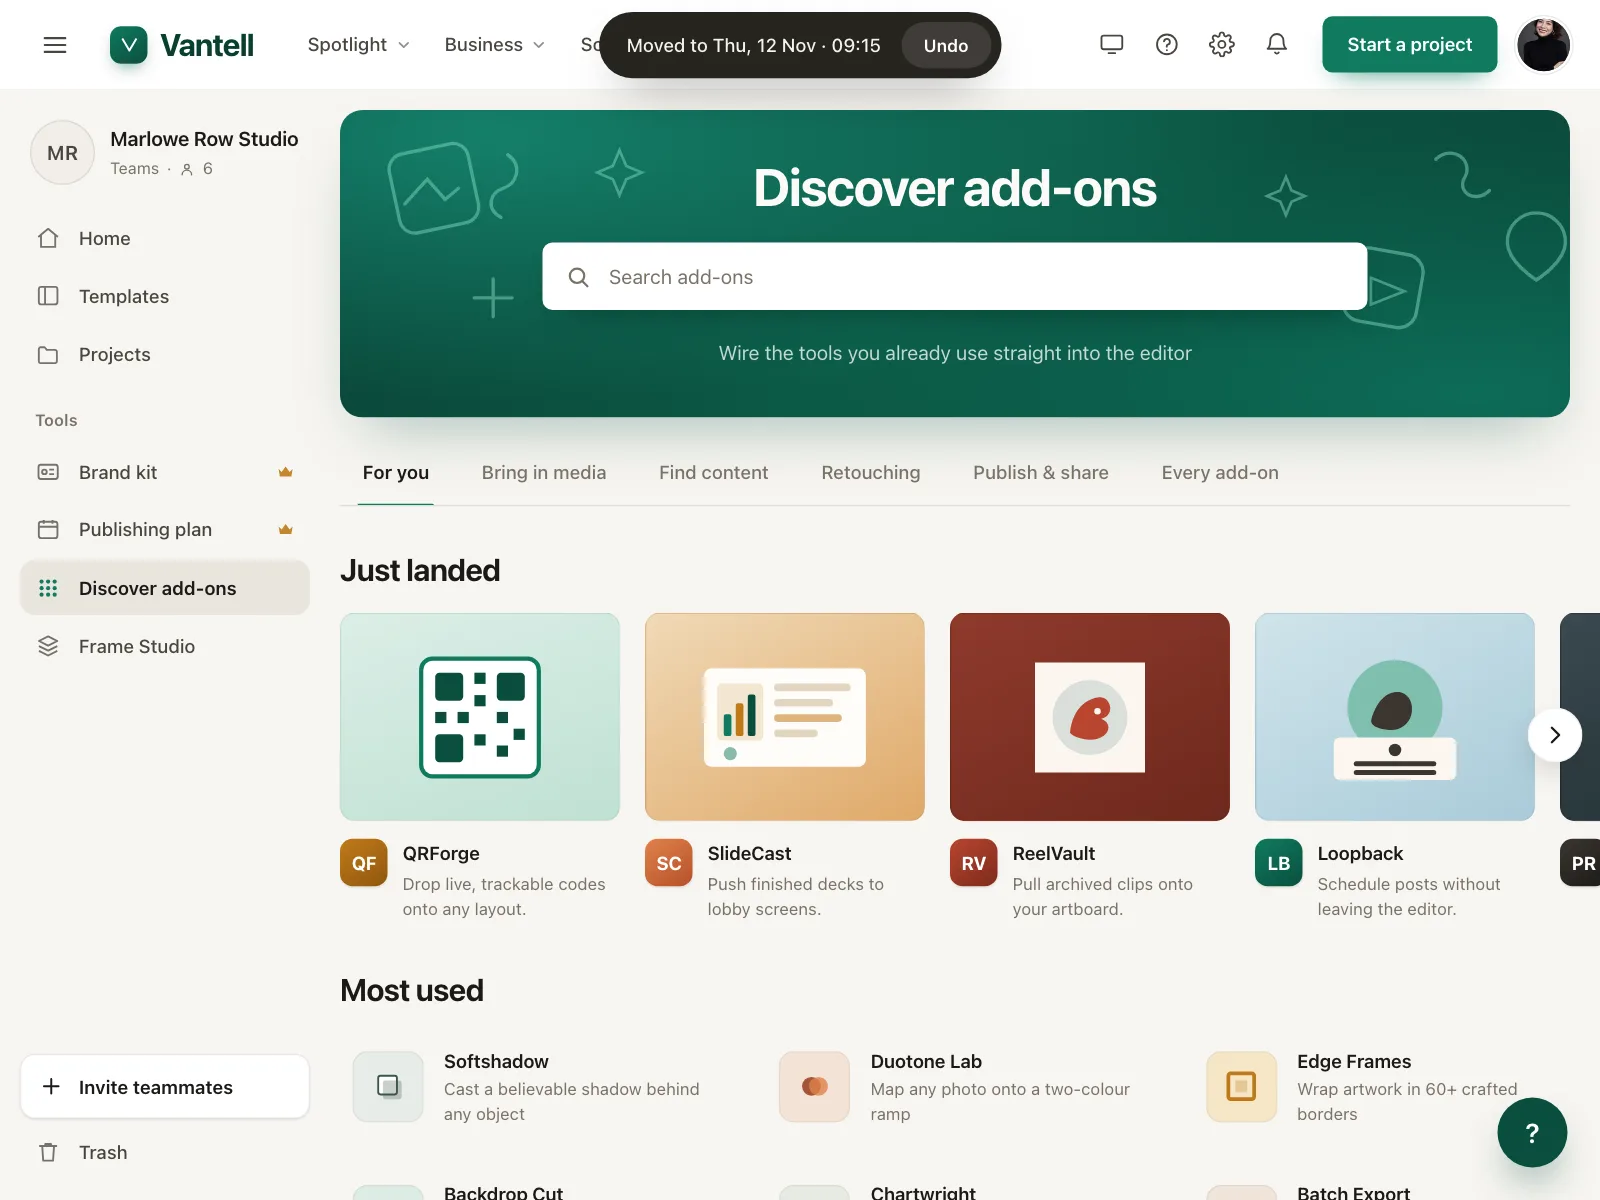Open the user profile avatar
Image resolution: width=1600 pixels, height=1200 pixels.
point(1544,45)
